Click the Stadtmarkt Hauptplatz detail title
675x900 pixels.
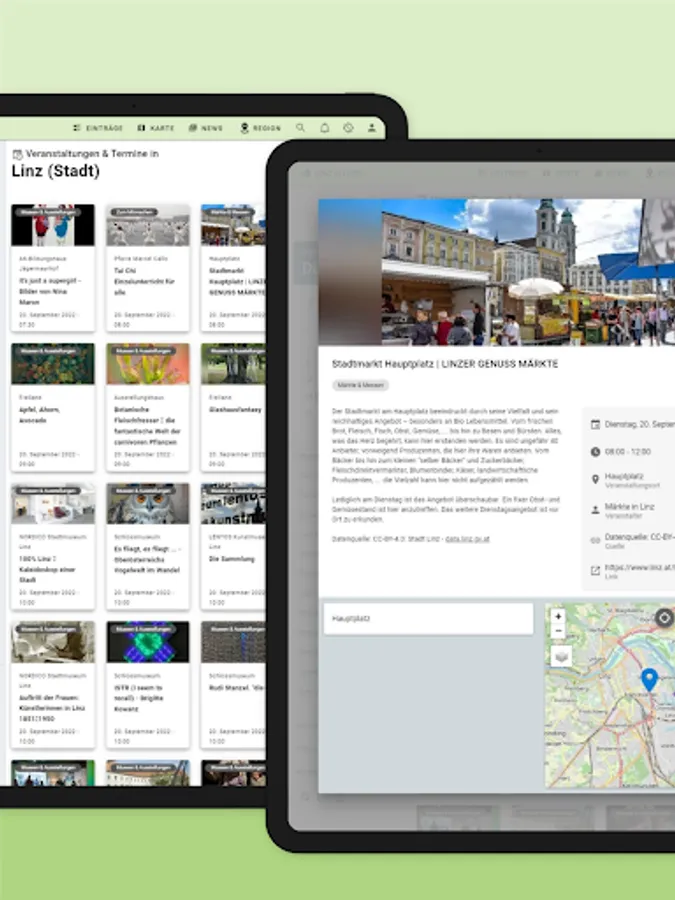(x=445, y=364)
